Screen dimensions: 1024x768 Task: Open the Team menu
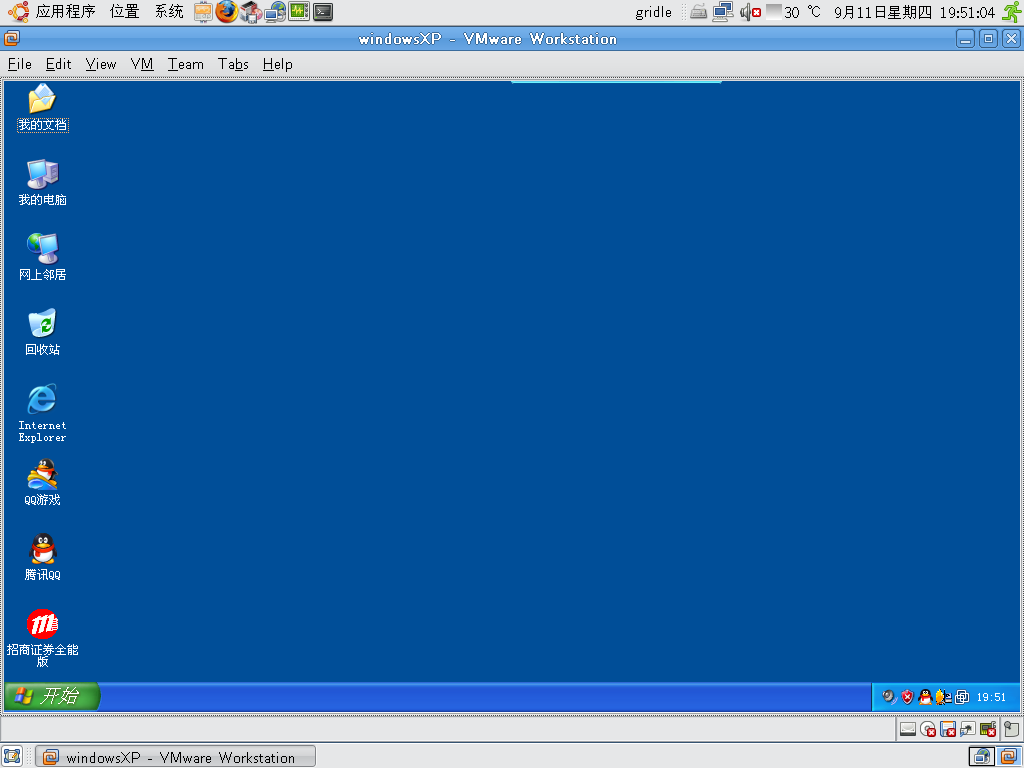click(185, 64)
